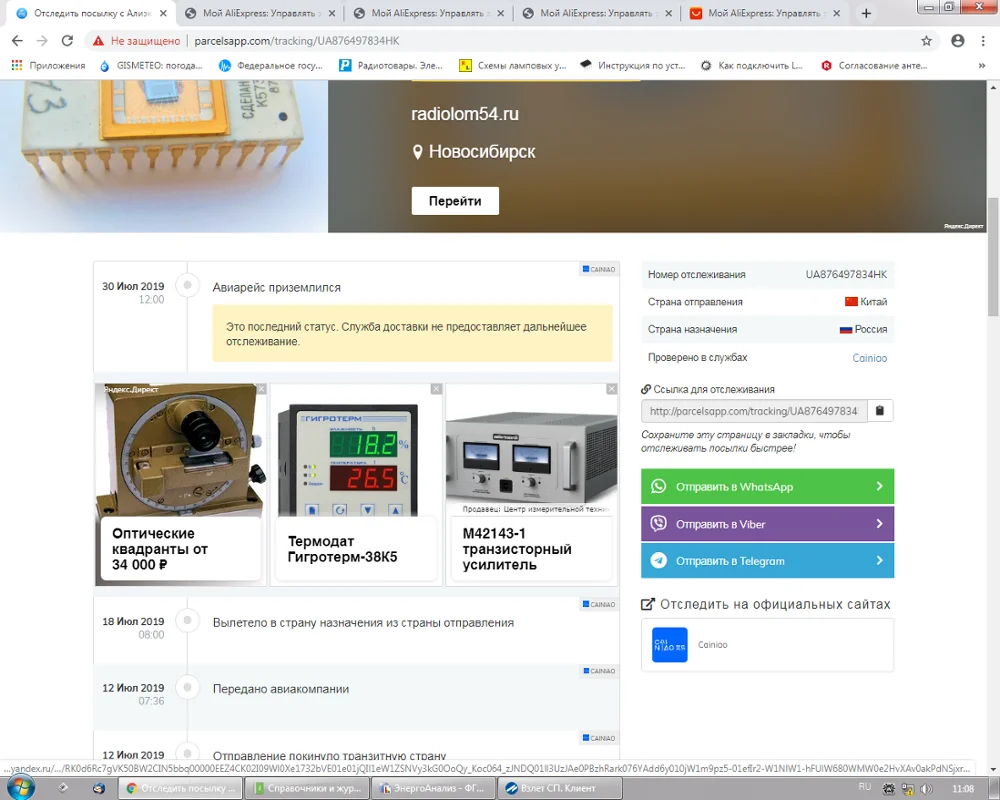
Task: Open the Схемы ламповых у... bookmark
Action: [513, 65]
